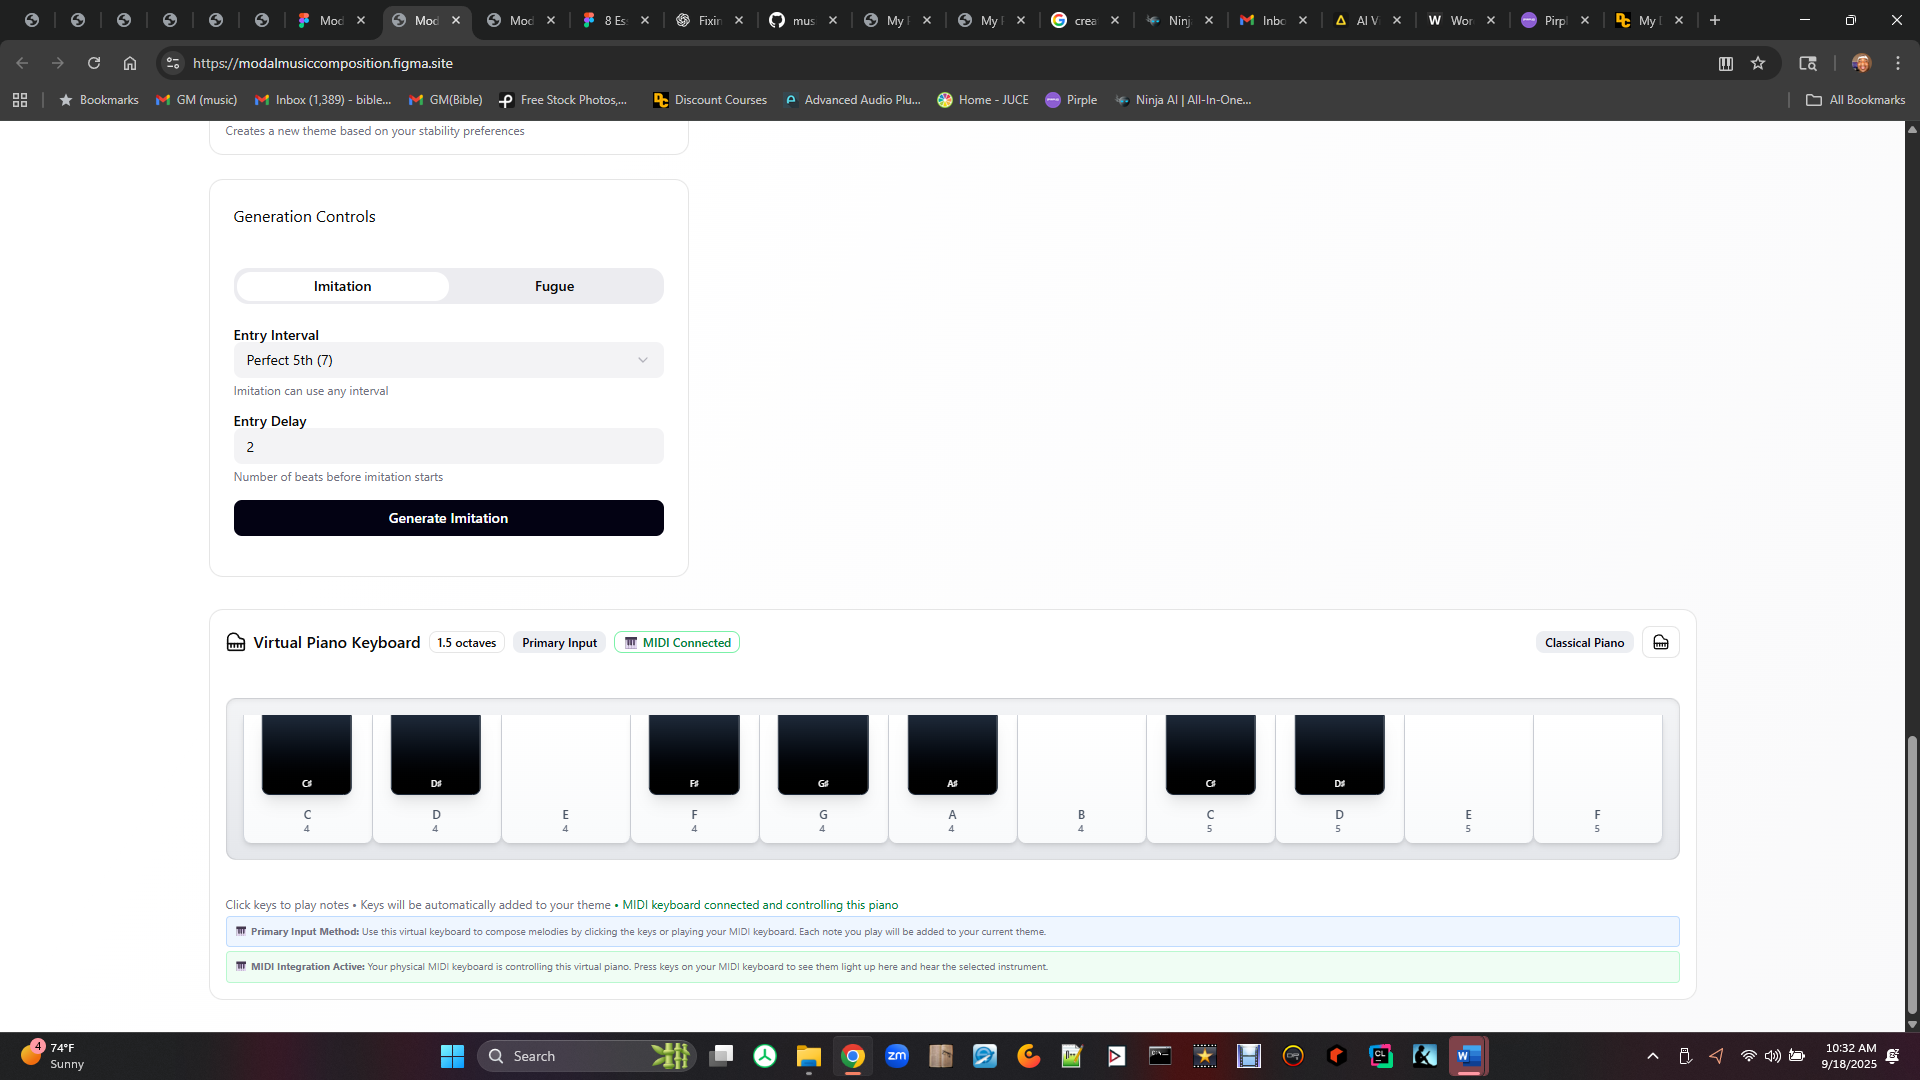The height and width of the screenshot is (1080, 1920).
Task: Switch to Fugue mode
Action: point(554,286)
